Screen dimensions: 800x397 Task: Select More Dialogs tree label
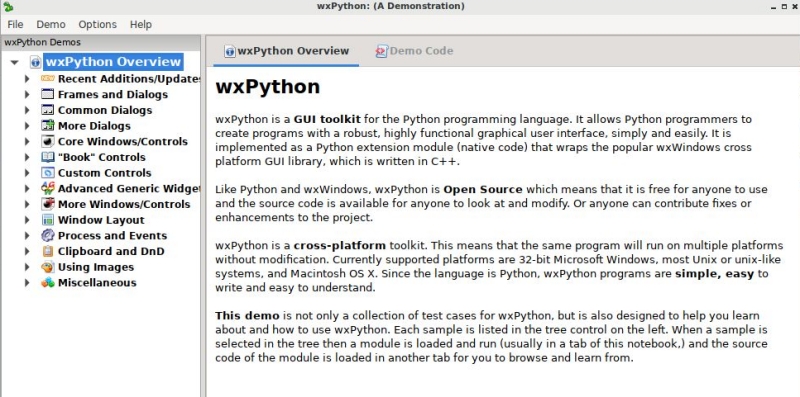(x=94, y=126)
